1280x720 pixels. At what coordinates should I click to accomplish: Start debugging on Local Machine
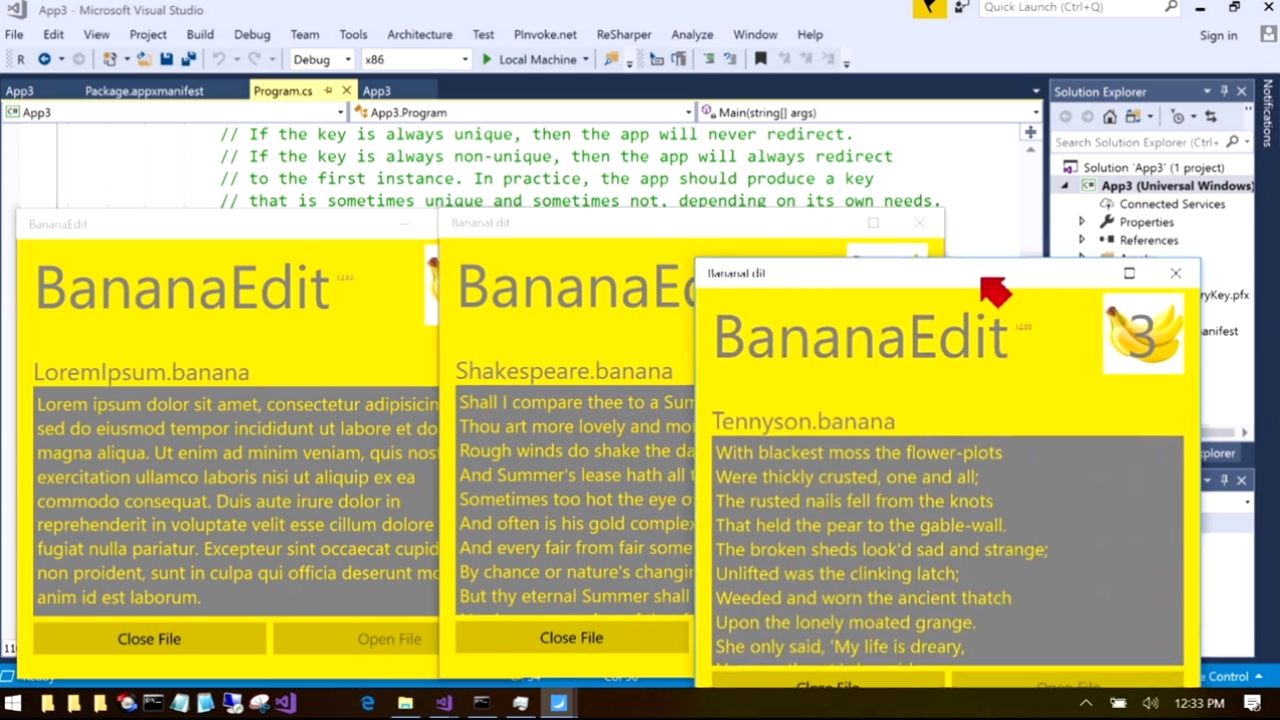point(528,60)
